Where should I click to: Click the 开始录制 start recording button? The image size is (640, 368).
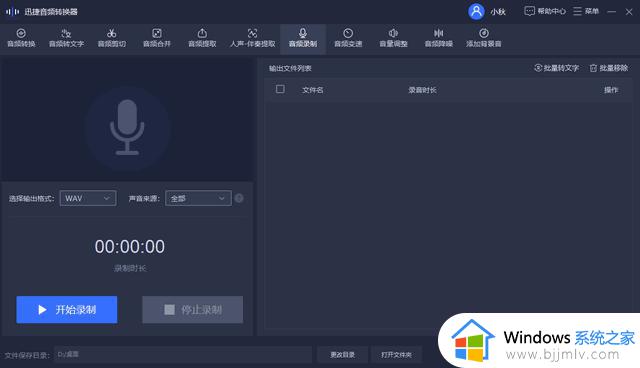tap(67, 310)
